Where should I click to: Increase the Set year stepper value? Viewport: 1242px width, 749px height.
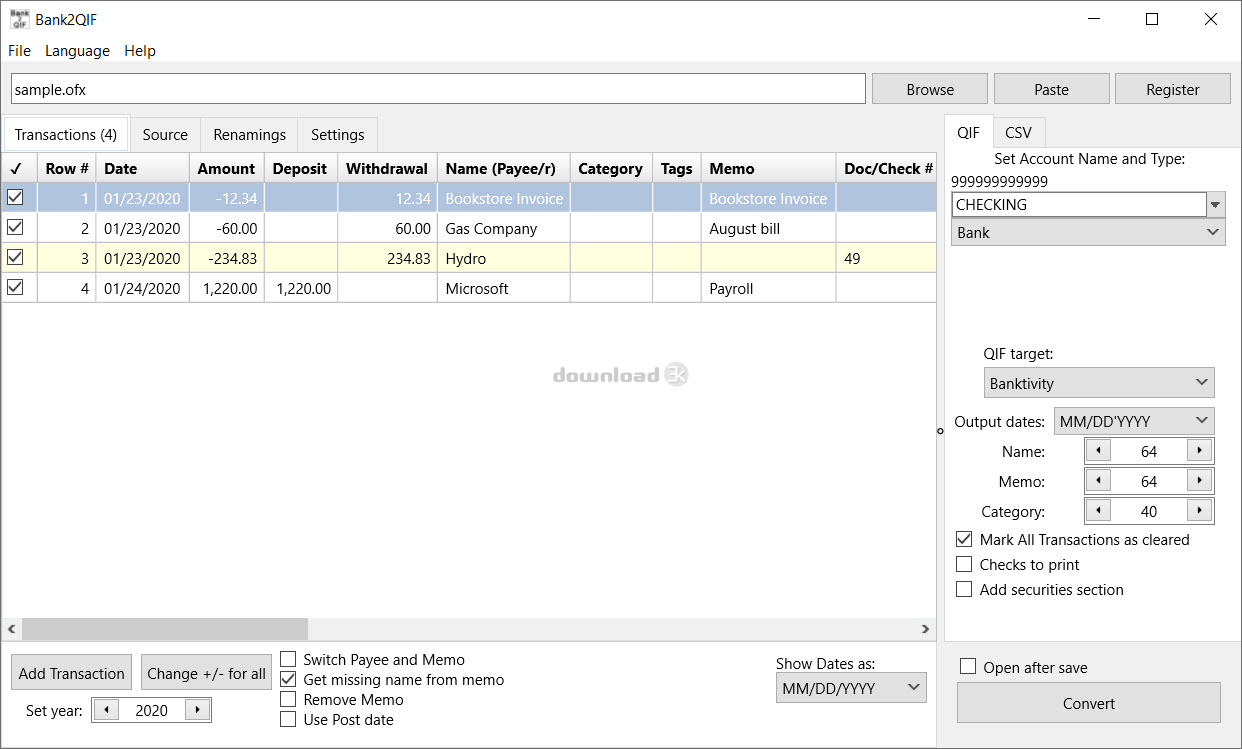click(x=198, y=710)
